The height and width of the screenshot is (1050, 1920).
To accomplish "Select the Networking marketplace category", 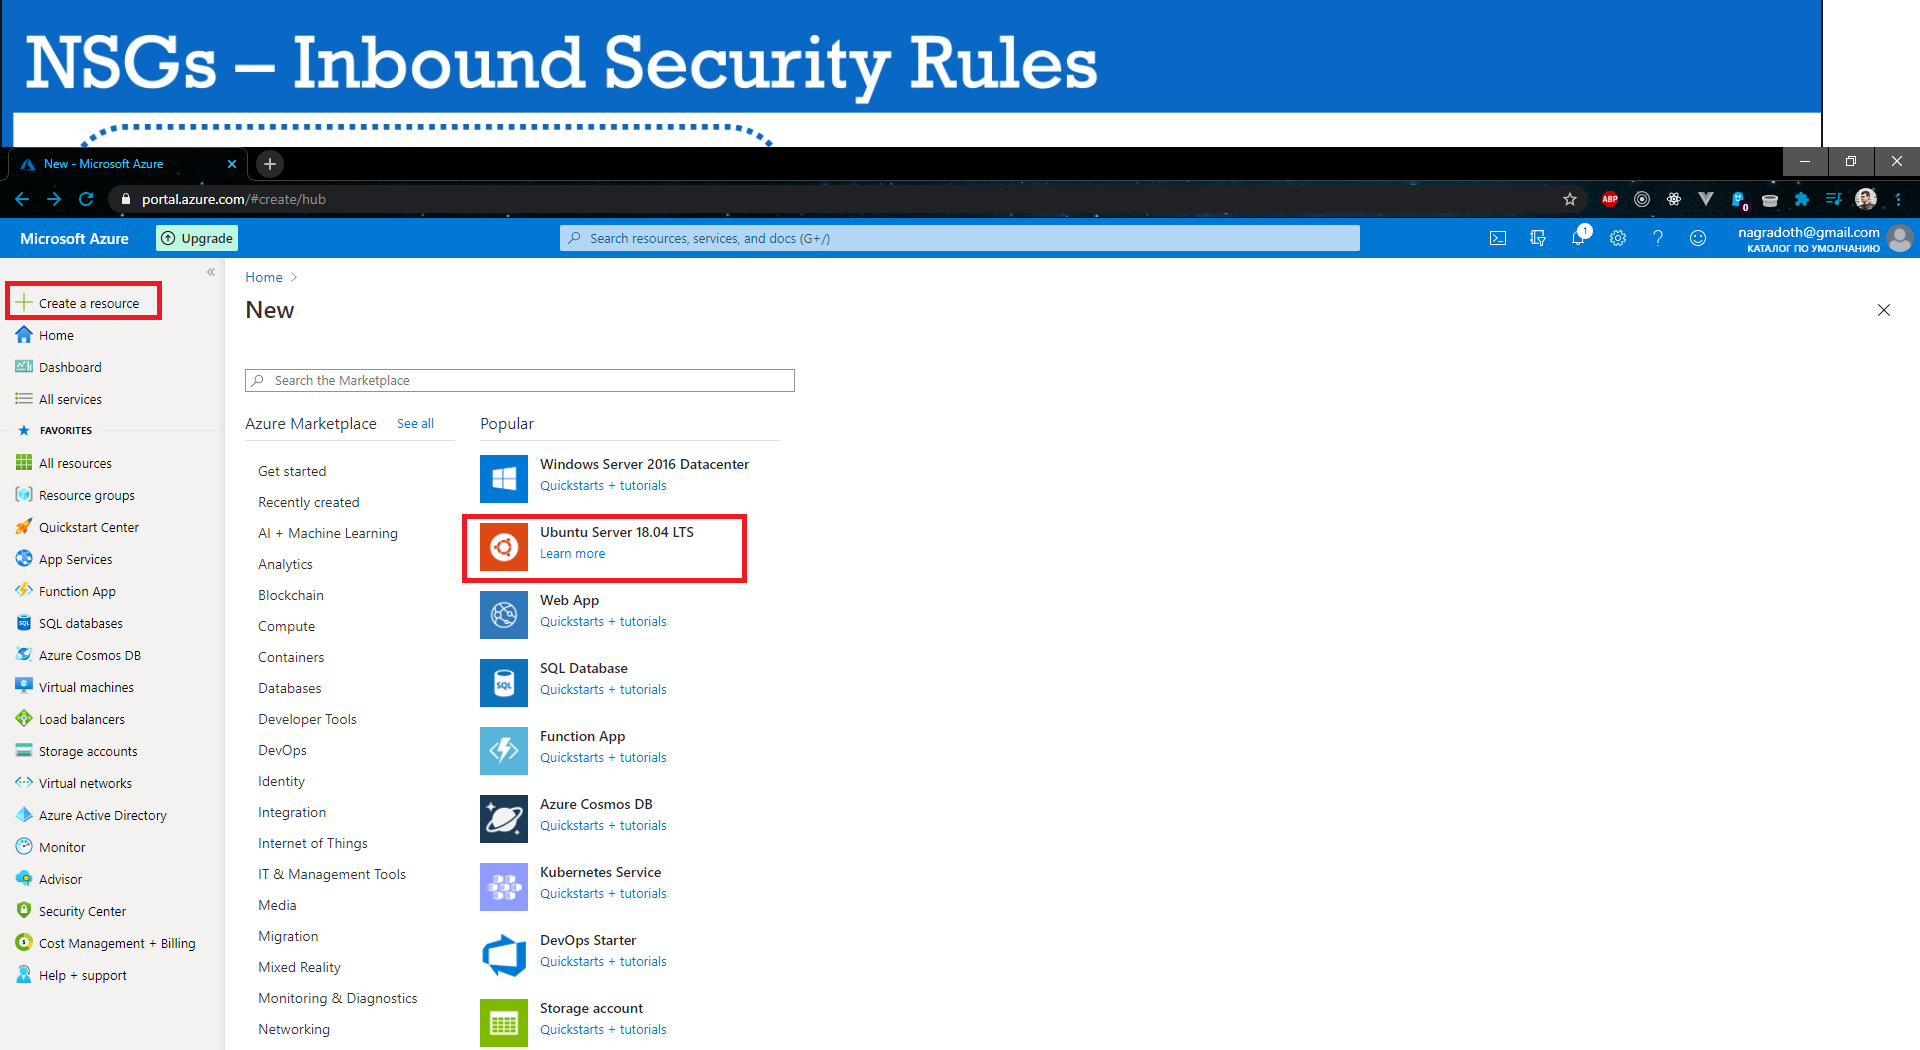I will (x=294, y=1029).
